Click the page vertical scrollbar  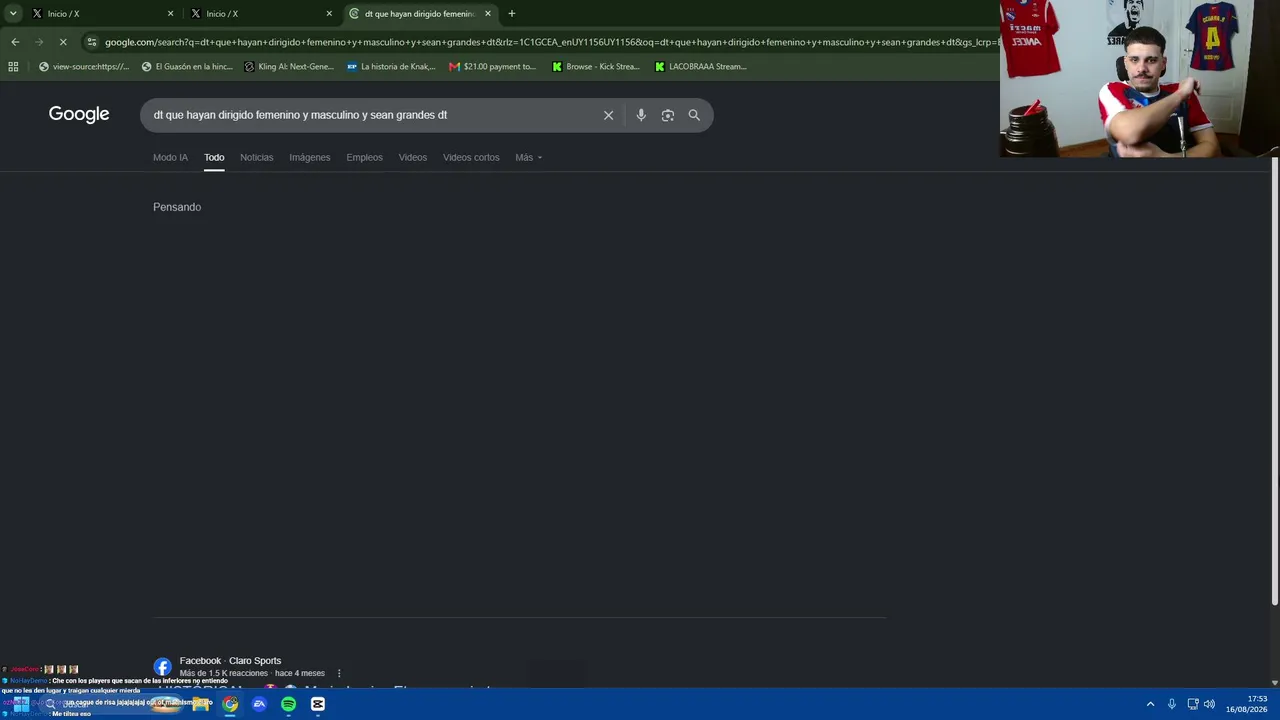[x=1275, y=380]
